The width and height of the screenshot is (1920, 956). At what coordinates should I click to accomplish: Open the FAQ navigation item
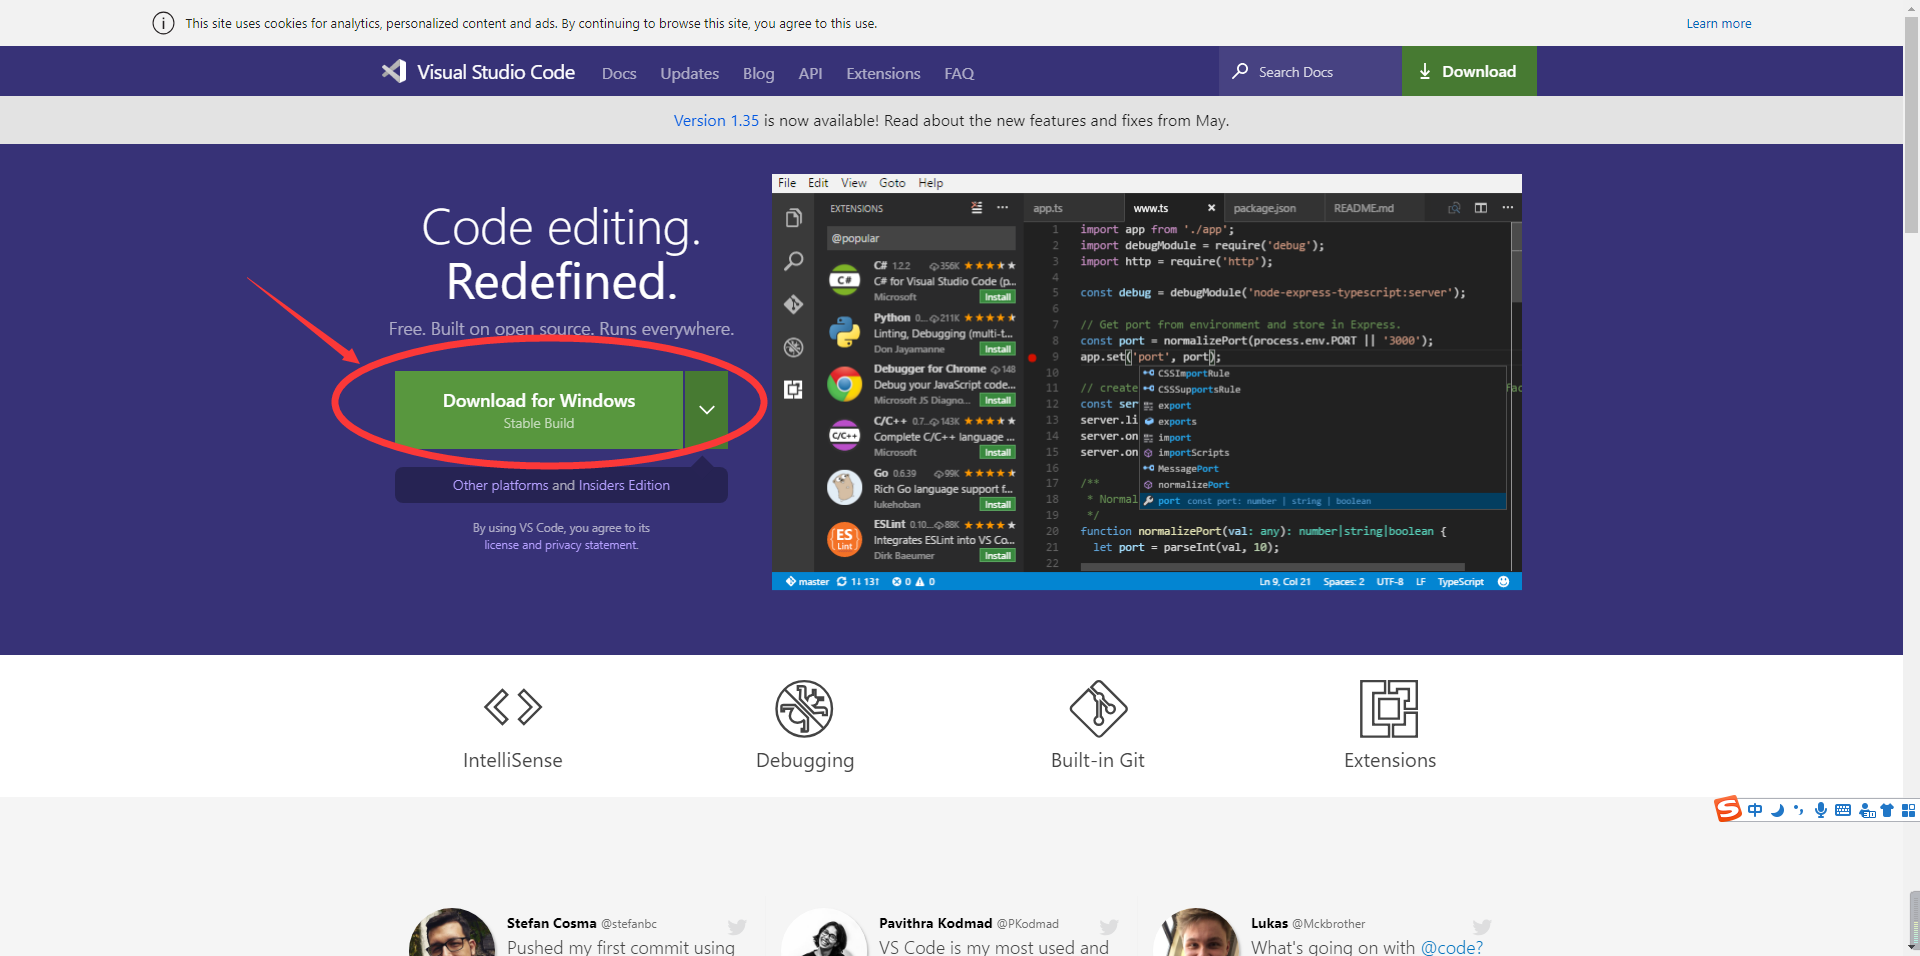tap(959, 73)
